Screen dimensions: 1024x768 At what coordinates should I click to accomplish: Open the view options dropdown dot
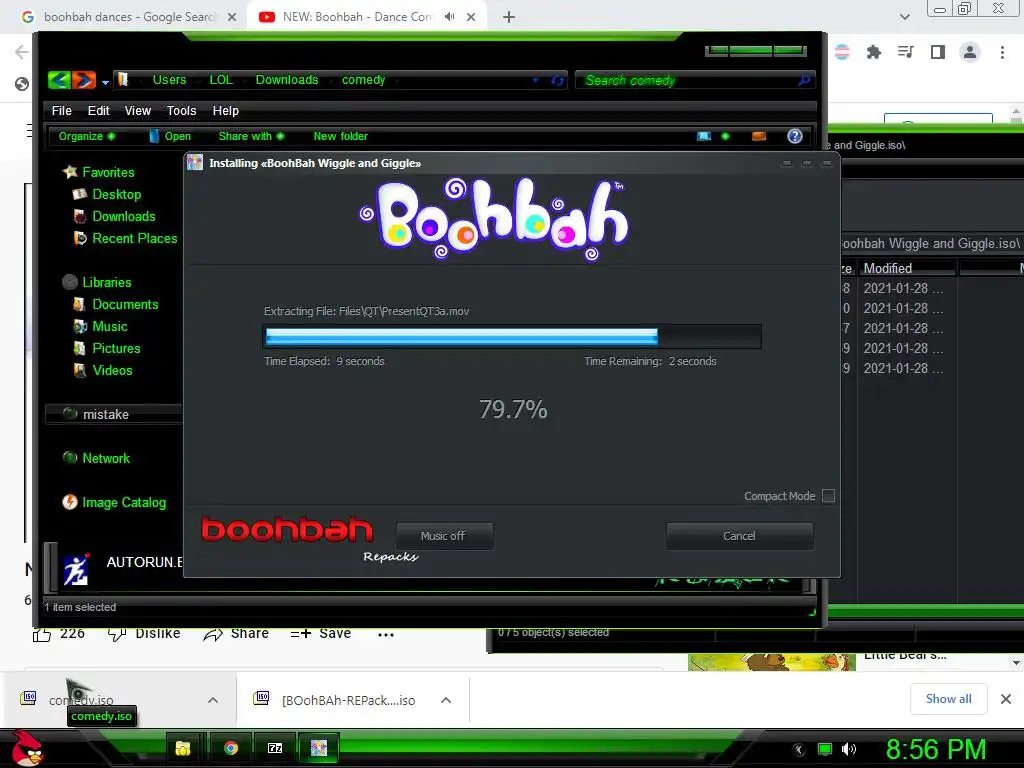click(x=725, y=136)
